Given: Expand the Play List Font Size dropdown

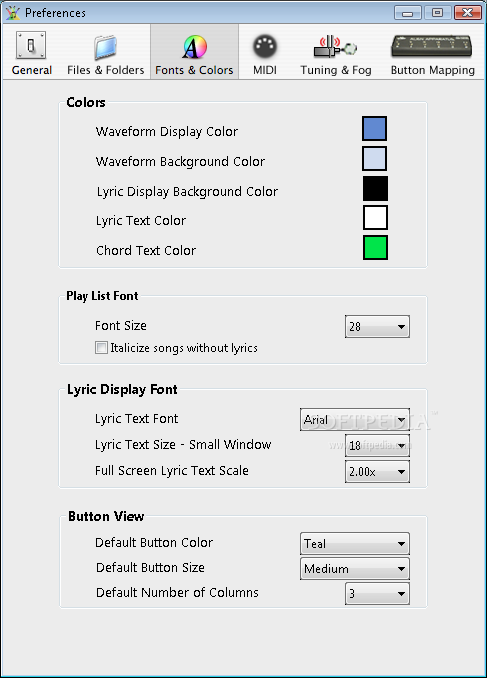Looking at the screenshot, I should click(x=377, y=326).
